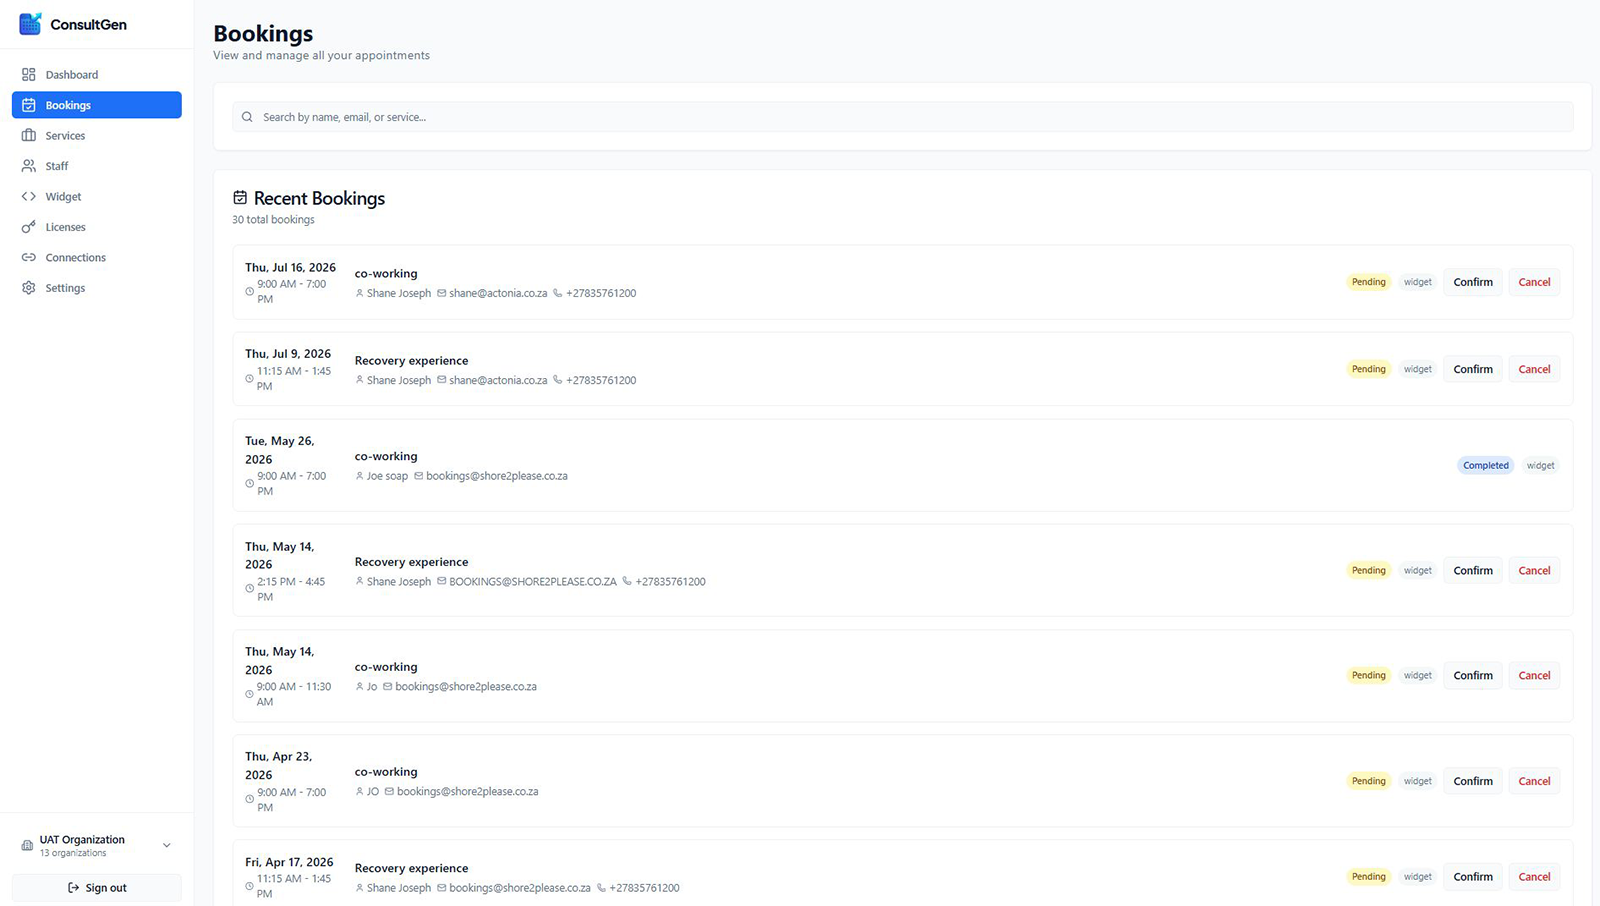Click the search magnifier icon
The width and height of the screenshot is (1600, 906).
tap(247, 116)
